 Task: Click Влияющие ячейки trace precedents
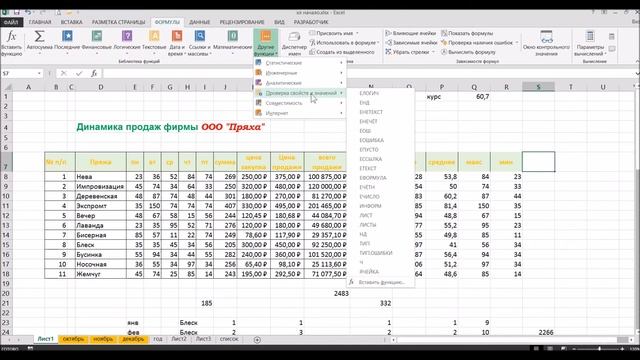tap(411, 33)
